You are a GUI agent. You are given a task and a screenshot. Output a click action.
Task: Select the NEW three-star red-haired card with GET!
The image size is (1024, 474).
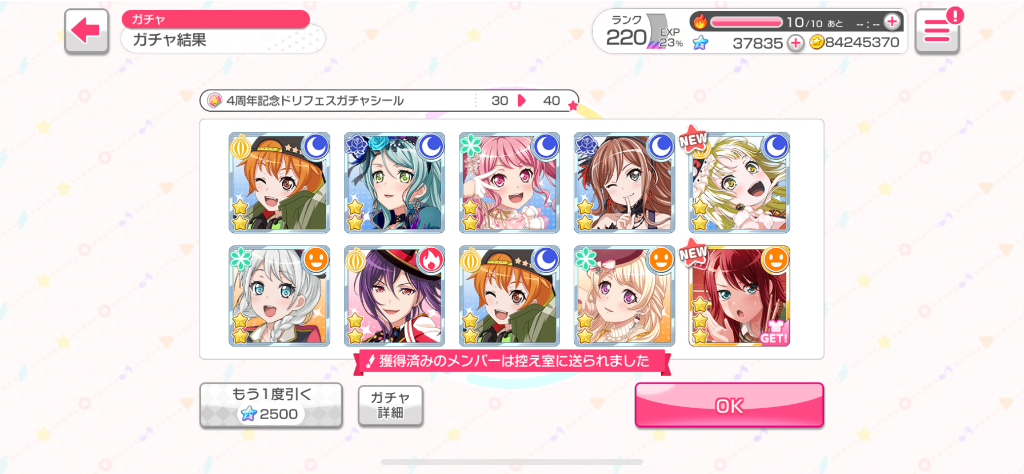pos(739,296)
